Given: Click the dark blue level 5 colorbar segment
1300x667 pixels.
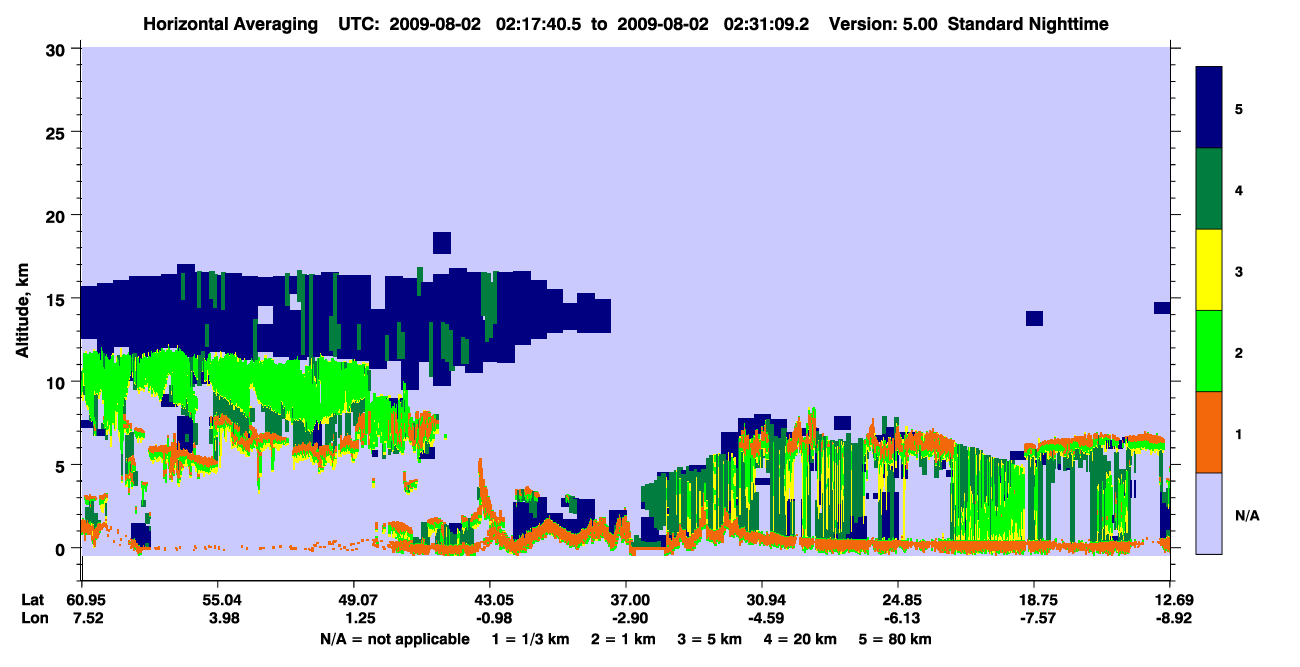Looking at the screenshot, I should tap(1209, 108).
